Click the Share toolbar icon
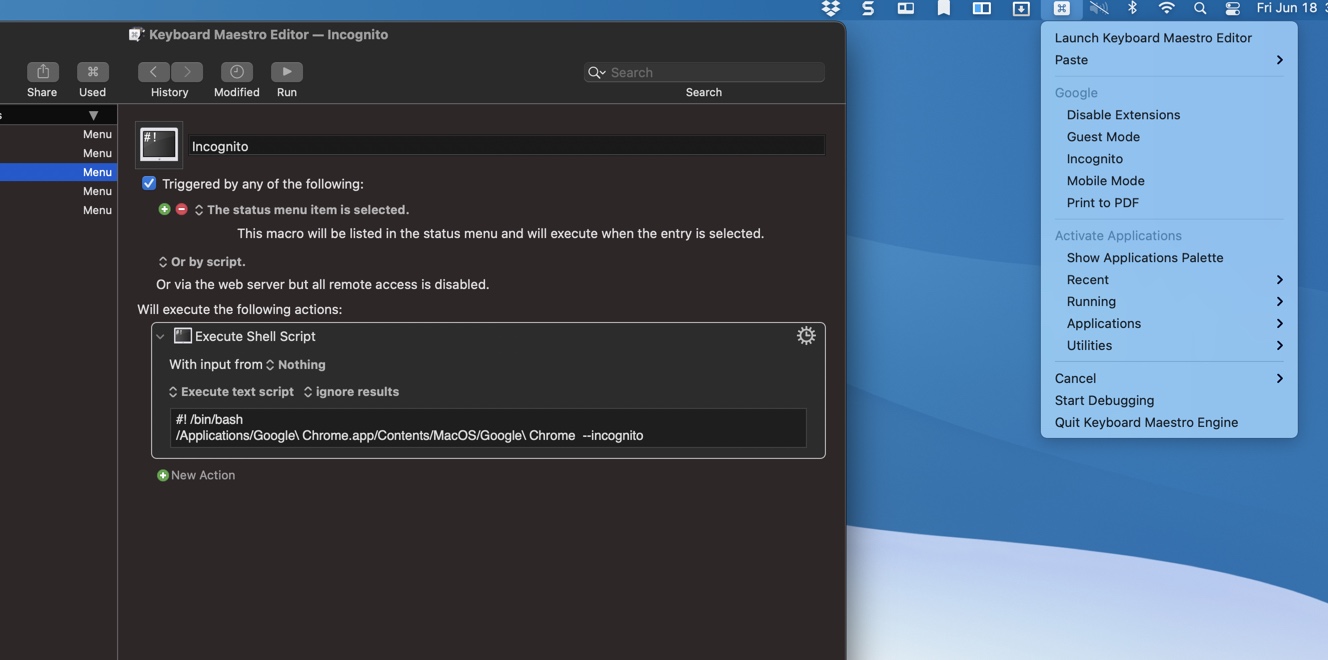 (42, 72)
